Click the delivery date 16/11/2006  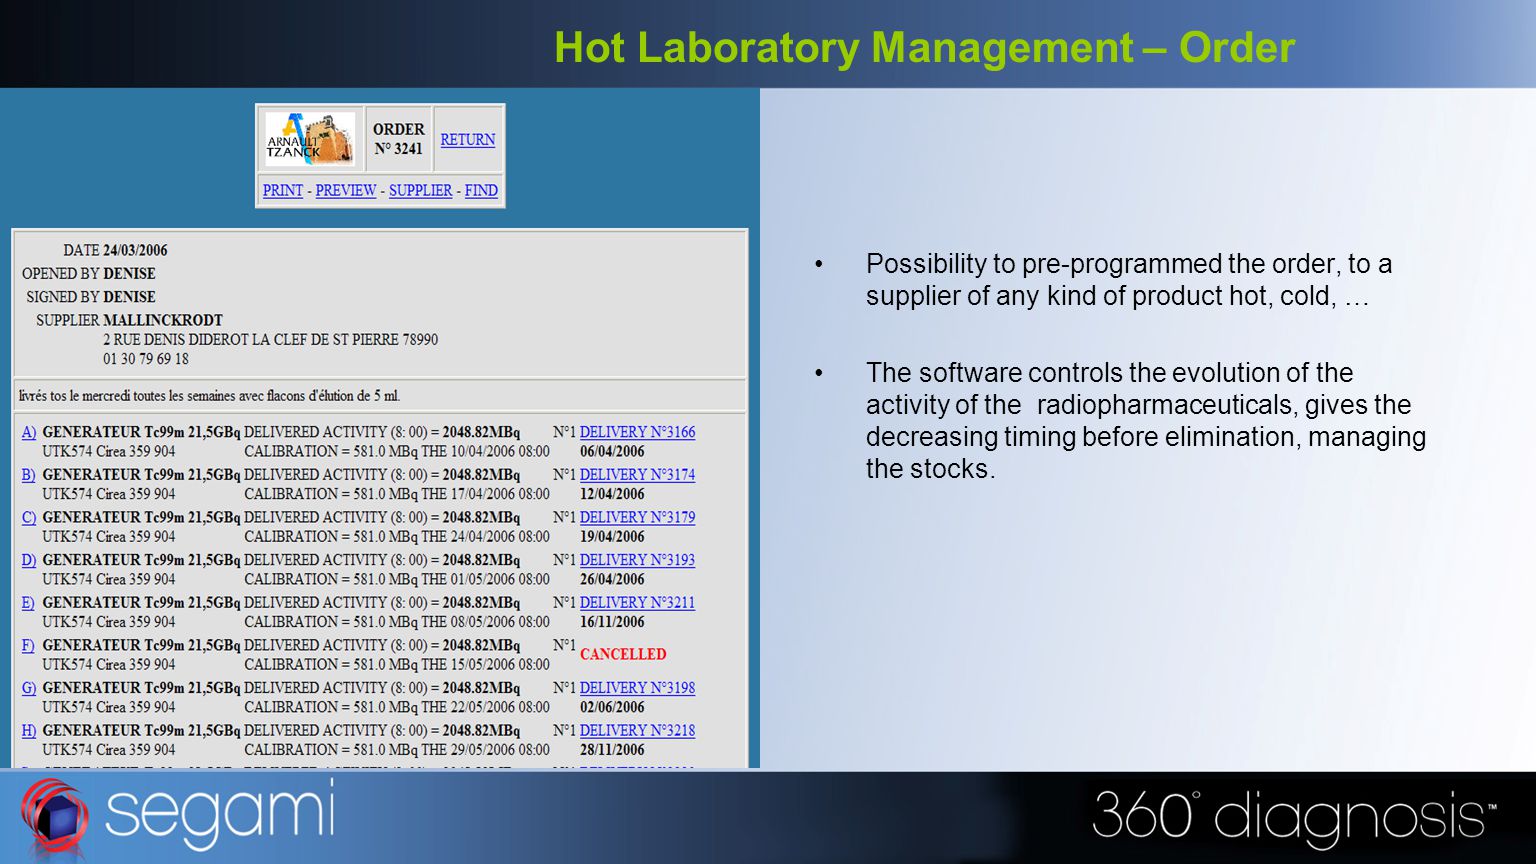[612, 622]
